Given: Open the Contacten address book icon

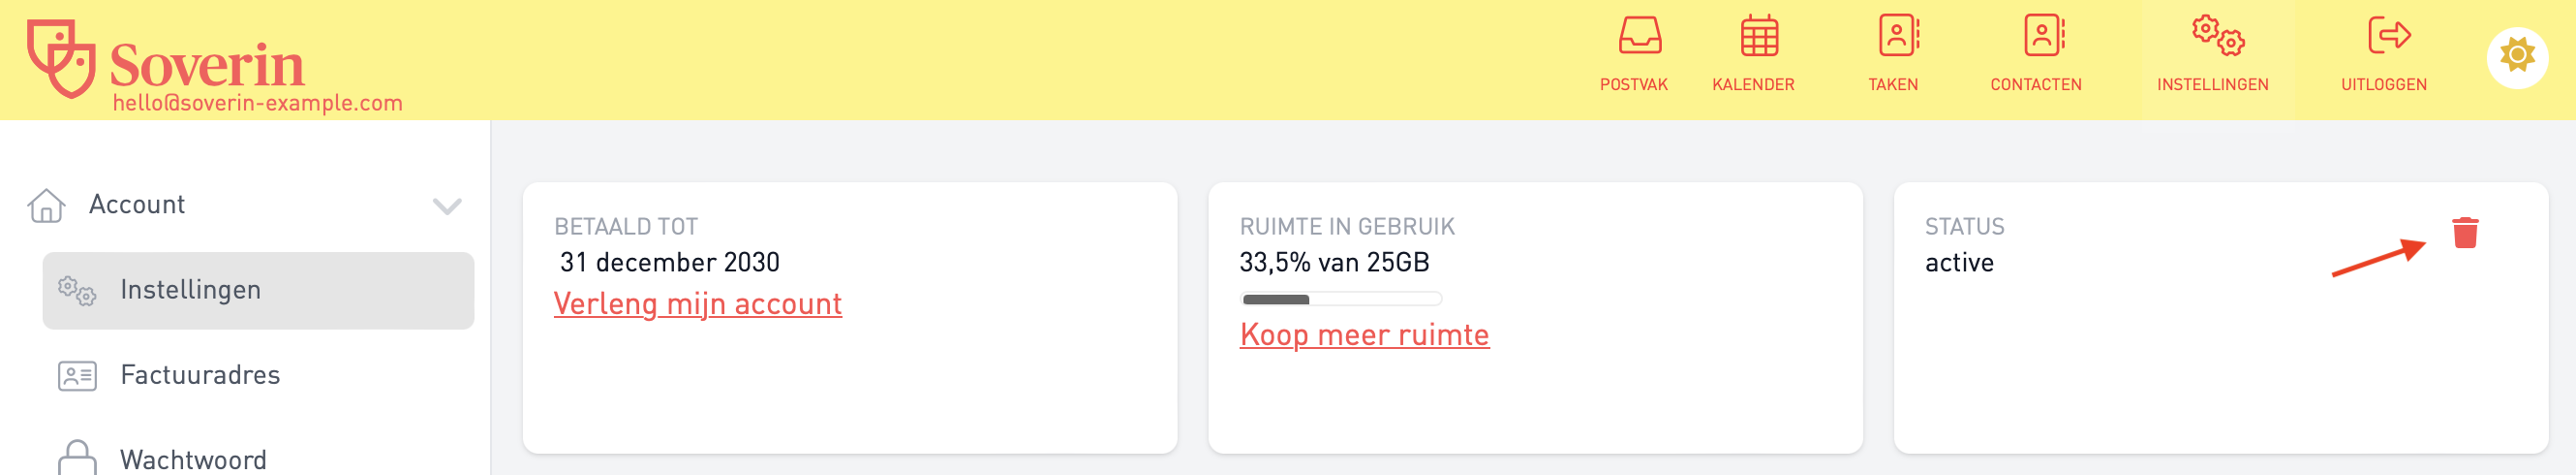Looking at the screenshot, I should [x=2044, y=36].
